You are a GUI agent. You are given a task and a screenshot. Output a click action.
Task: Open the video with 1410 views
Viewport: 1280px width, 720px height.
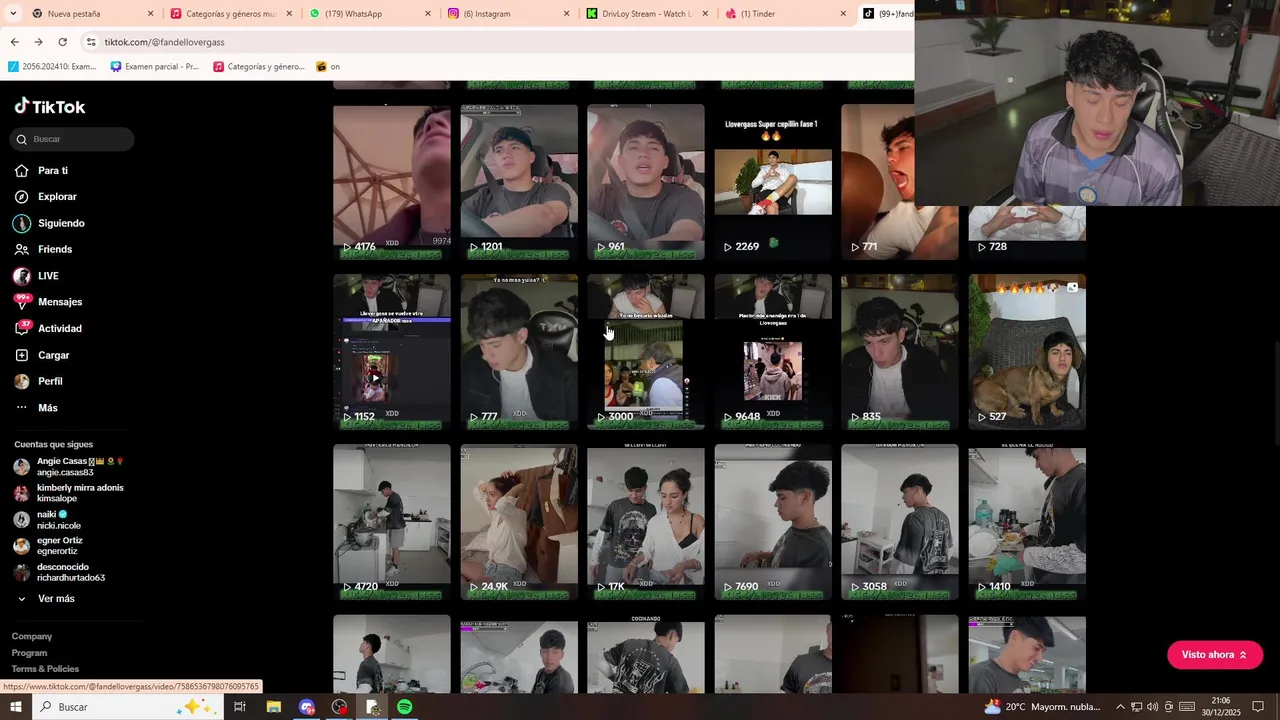[1027, 522]
